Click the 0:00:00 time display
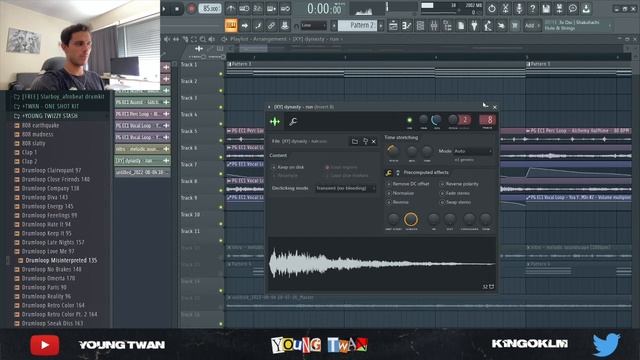The height and width of the screenshot is (360, 640). tap(324, 9)
